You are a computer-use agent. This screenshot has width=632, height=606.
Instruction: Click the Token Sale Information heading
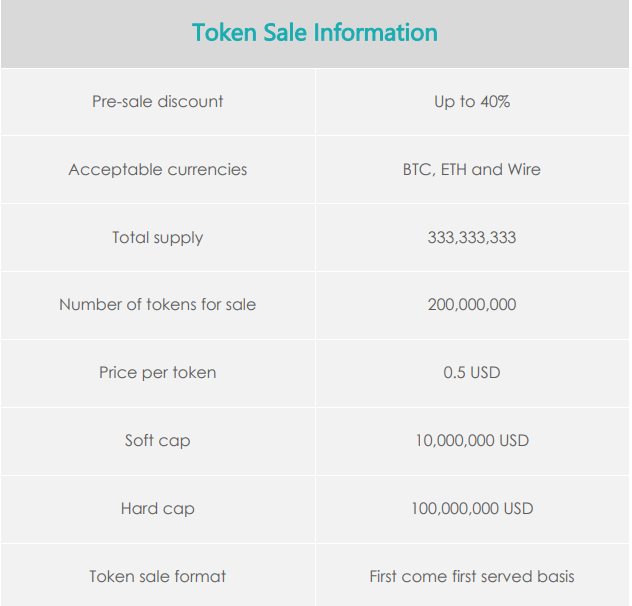315,33
